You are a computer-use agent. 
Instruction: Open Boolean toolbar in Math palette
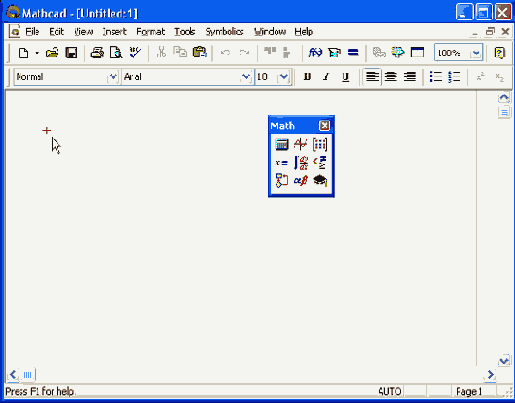pos(320,163)
